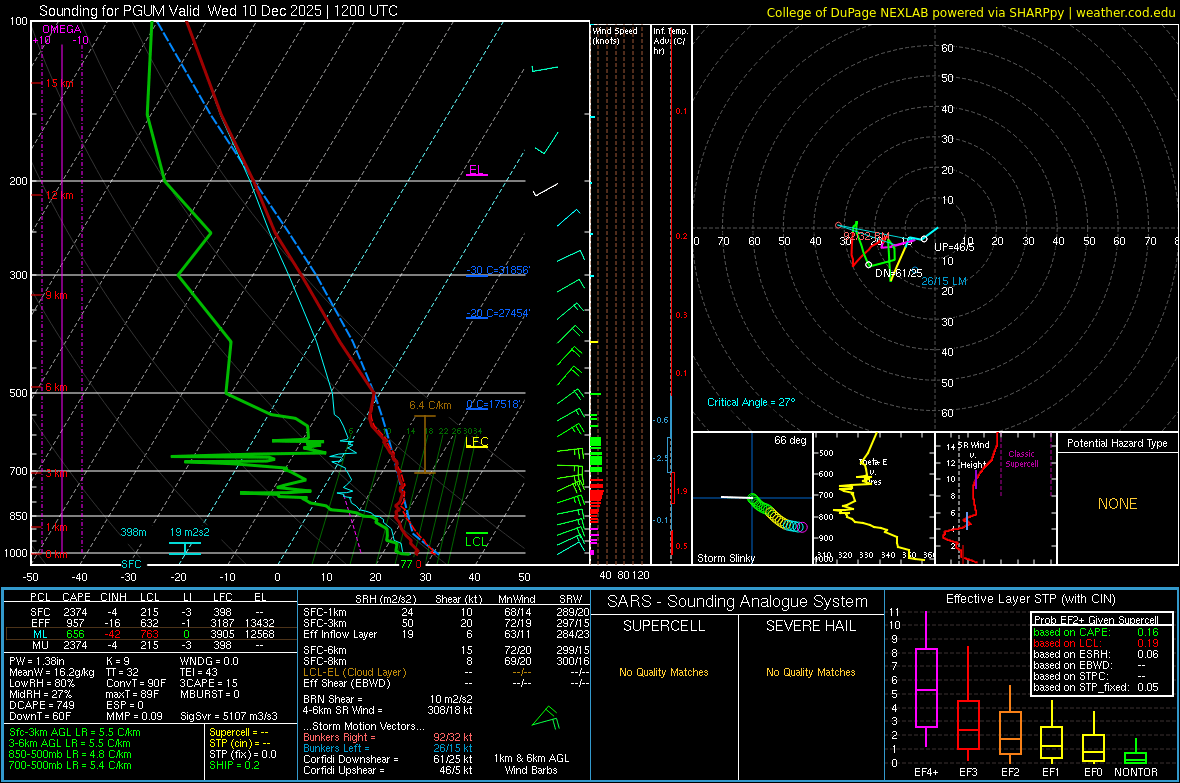Image resolution: width=1180 pixels, height=783 pixels.
Task: Click the 'WNDG = 0.0' value
Action: pyautogui.click(x=208, y=661)
